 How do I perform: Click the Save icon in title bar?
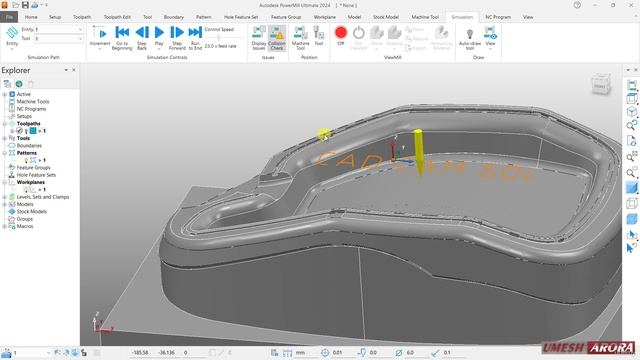[x=25, y=5]
